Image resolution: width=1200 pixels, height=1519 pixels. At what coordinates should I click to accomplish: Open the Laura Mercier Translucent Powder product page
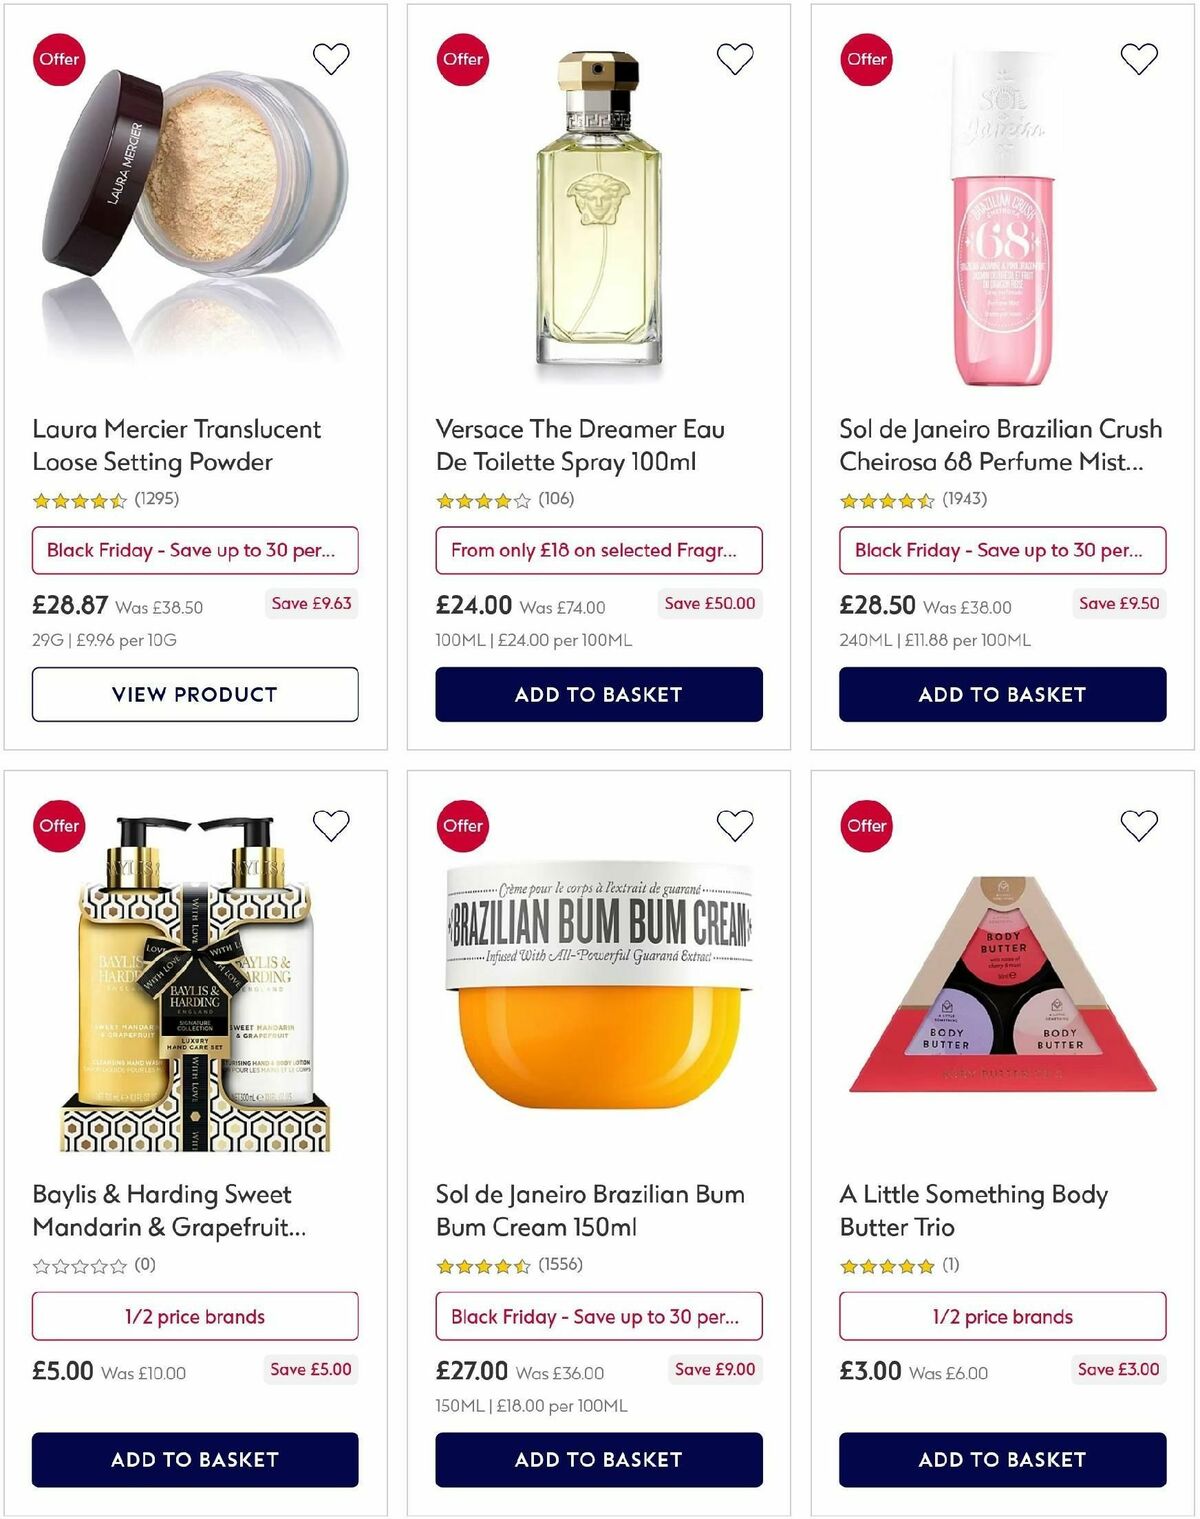[x=177, y=446]
